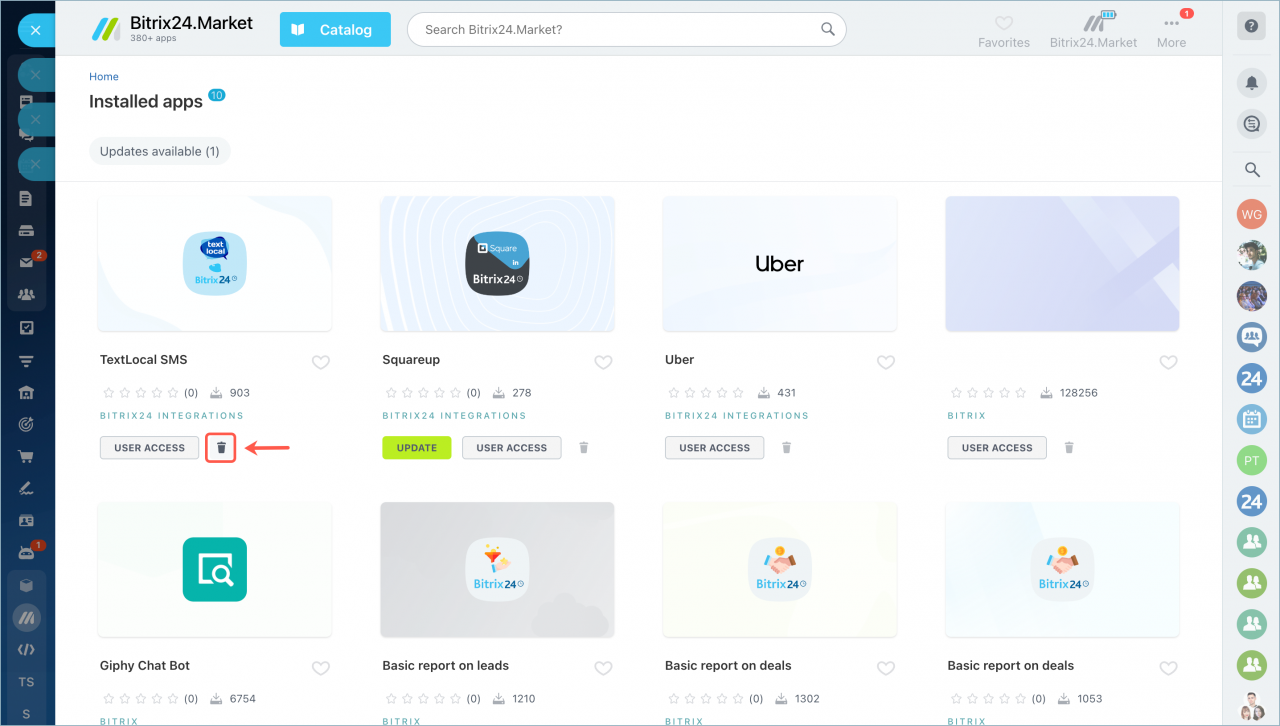This screenshot has width=1280, height=726.
Task: Open Bitrix24.Market menu item in the top bar
Action: coord(1094,31)
